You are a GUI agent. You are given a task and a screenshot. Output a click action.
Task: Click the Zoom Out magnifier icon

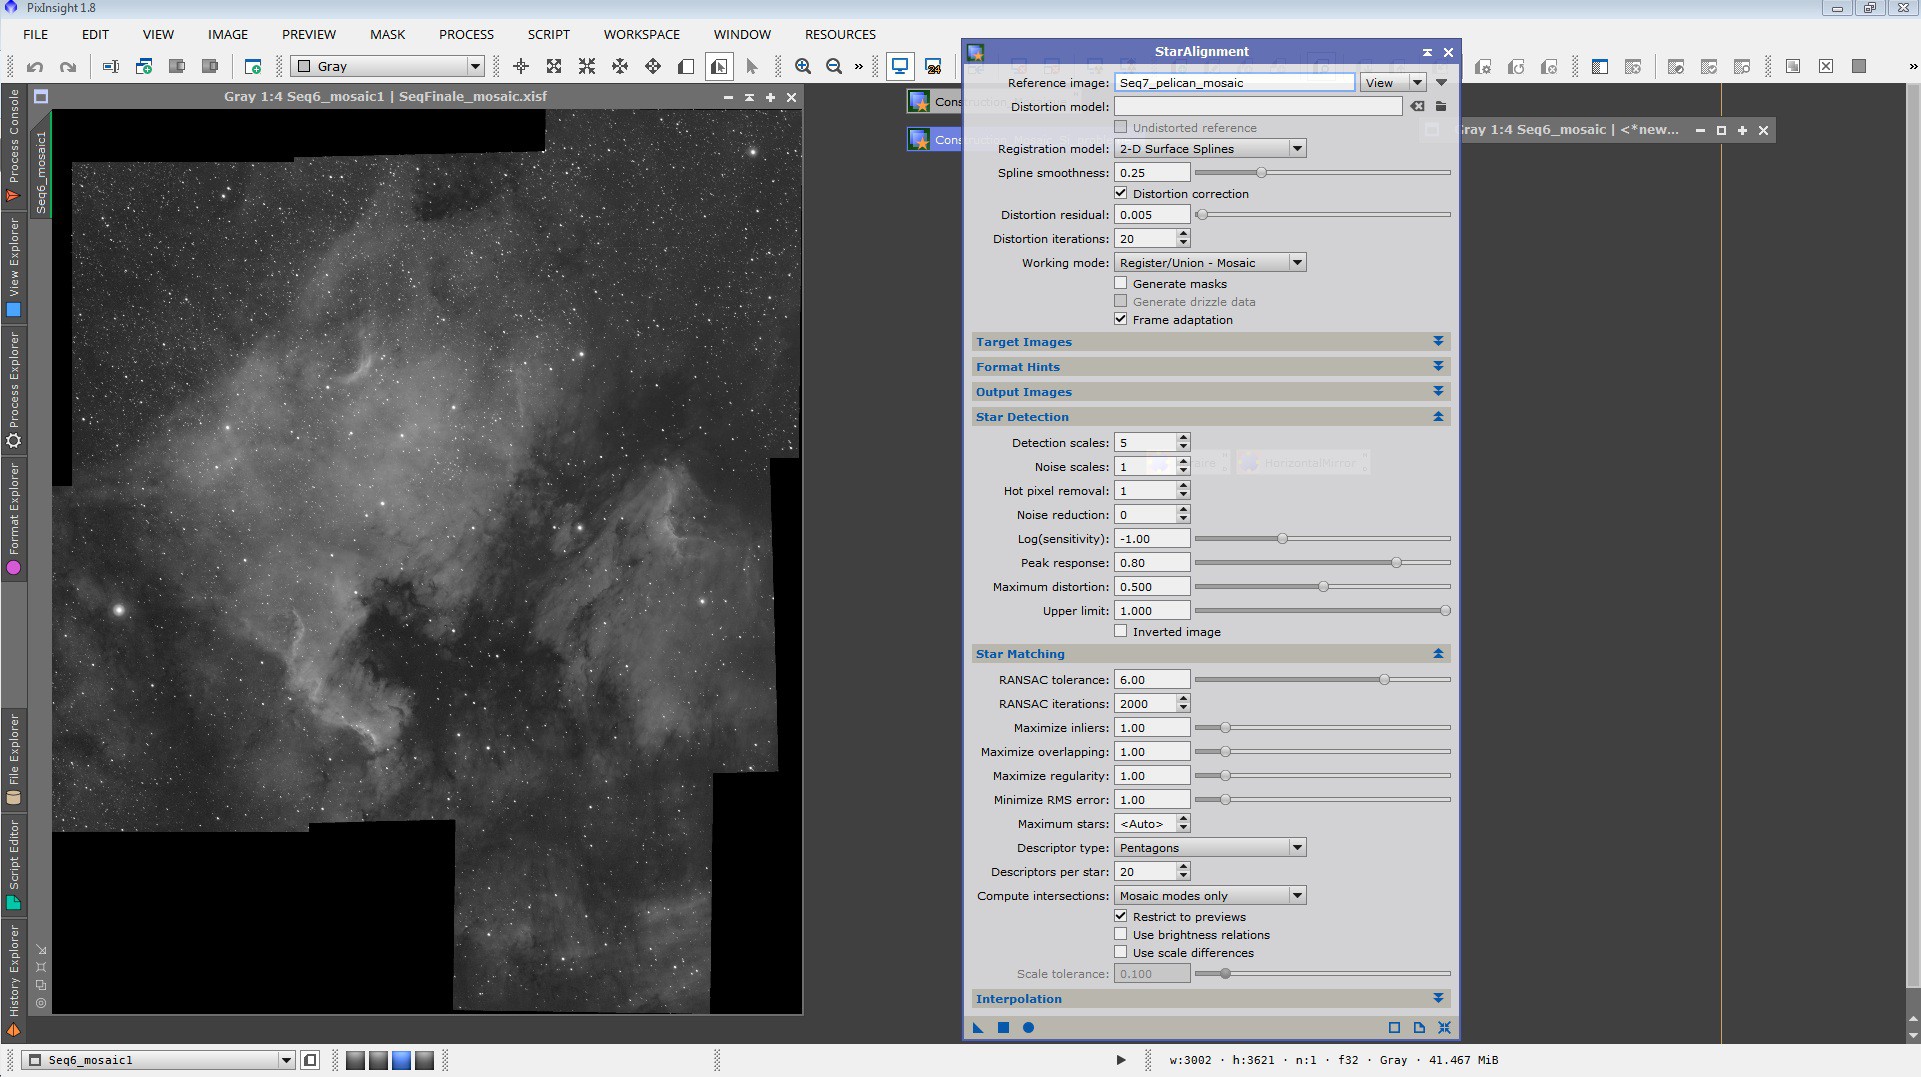[834, 66]
